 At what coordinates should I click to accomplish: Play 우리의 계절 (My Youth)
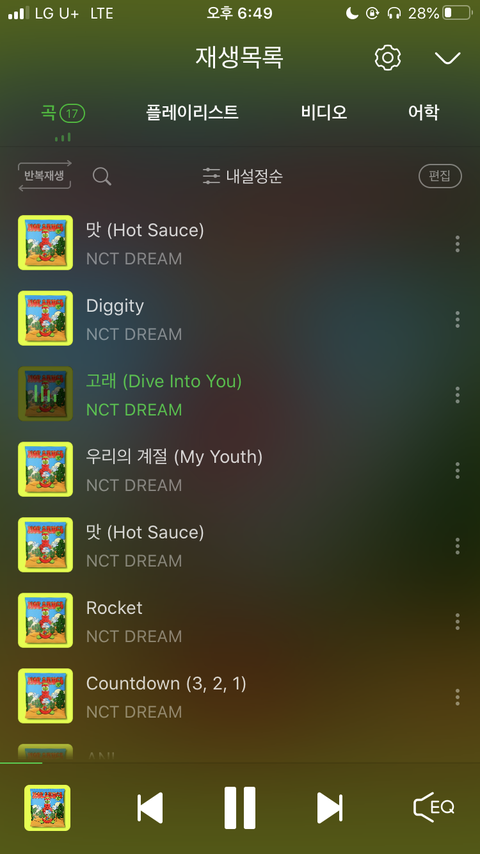coord(240,469)
